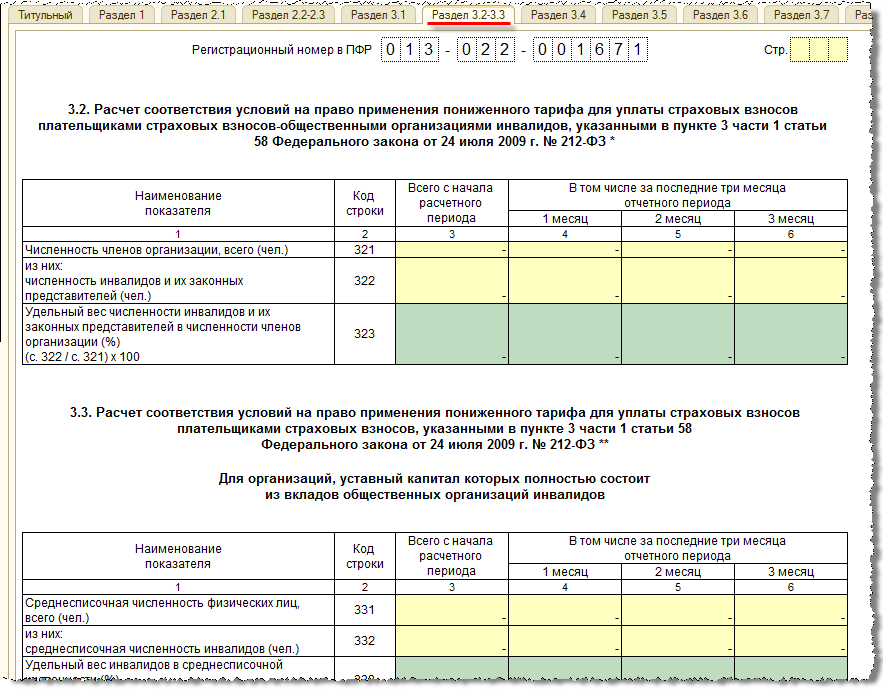883x689 pixels.
Task: Select the Раздел 3.2-3.3 tab
Action: [469, 15]
